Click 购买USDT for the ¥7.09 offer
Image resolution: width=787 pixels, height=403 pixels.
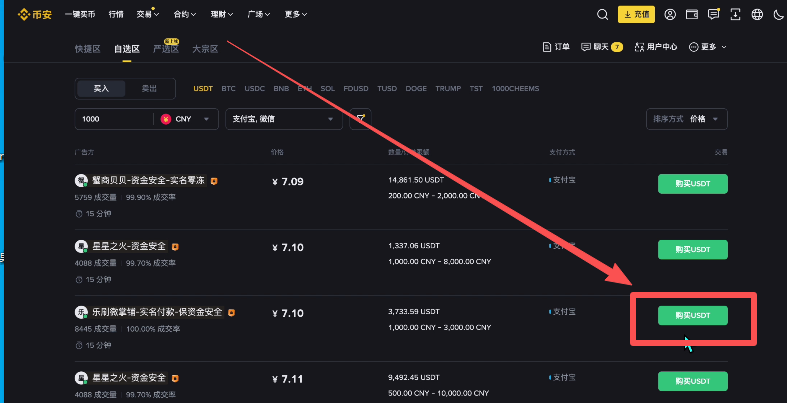[x=692, y=184]
